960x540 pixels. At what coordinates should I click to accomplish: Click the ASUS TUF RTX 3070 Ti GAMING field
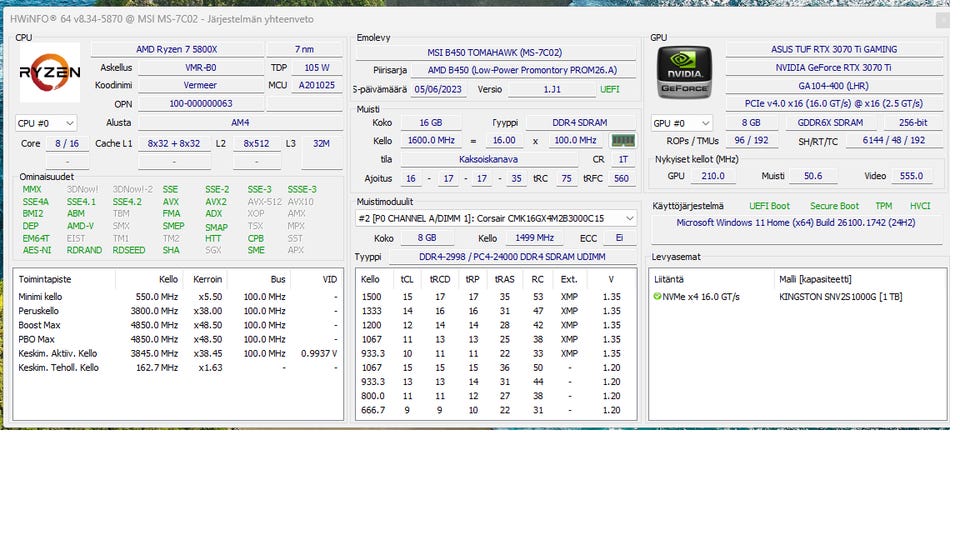coord(833,49)
